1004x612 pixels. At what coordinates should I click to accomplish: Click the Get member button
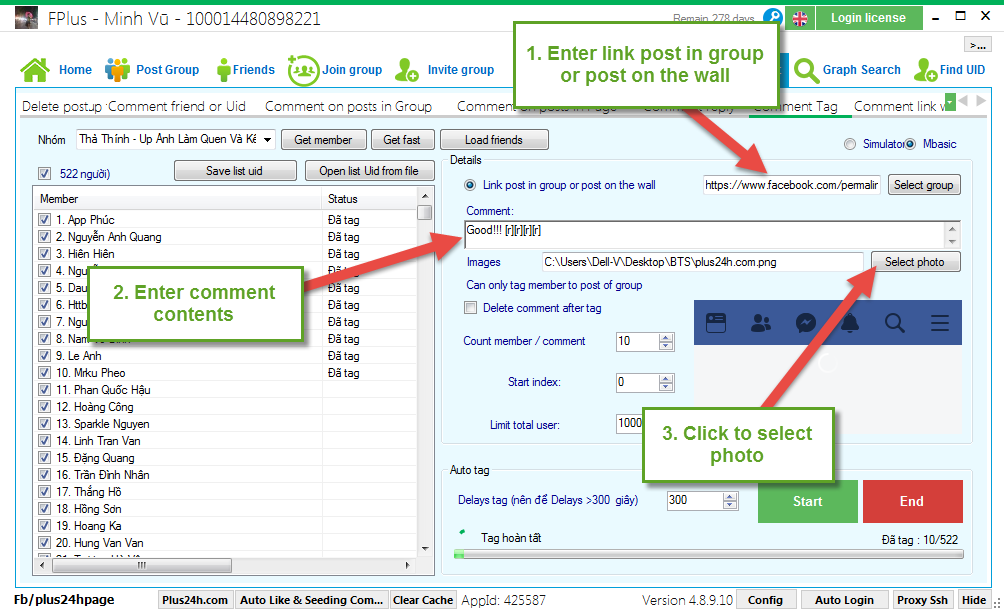323,140
